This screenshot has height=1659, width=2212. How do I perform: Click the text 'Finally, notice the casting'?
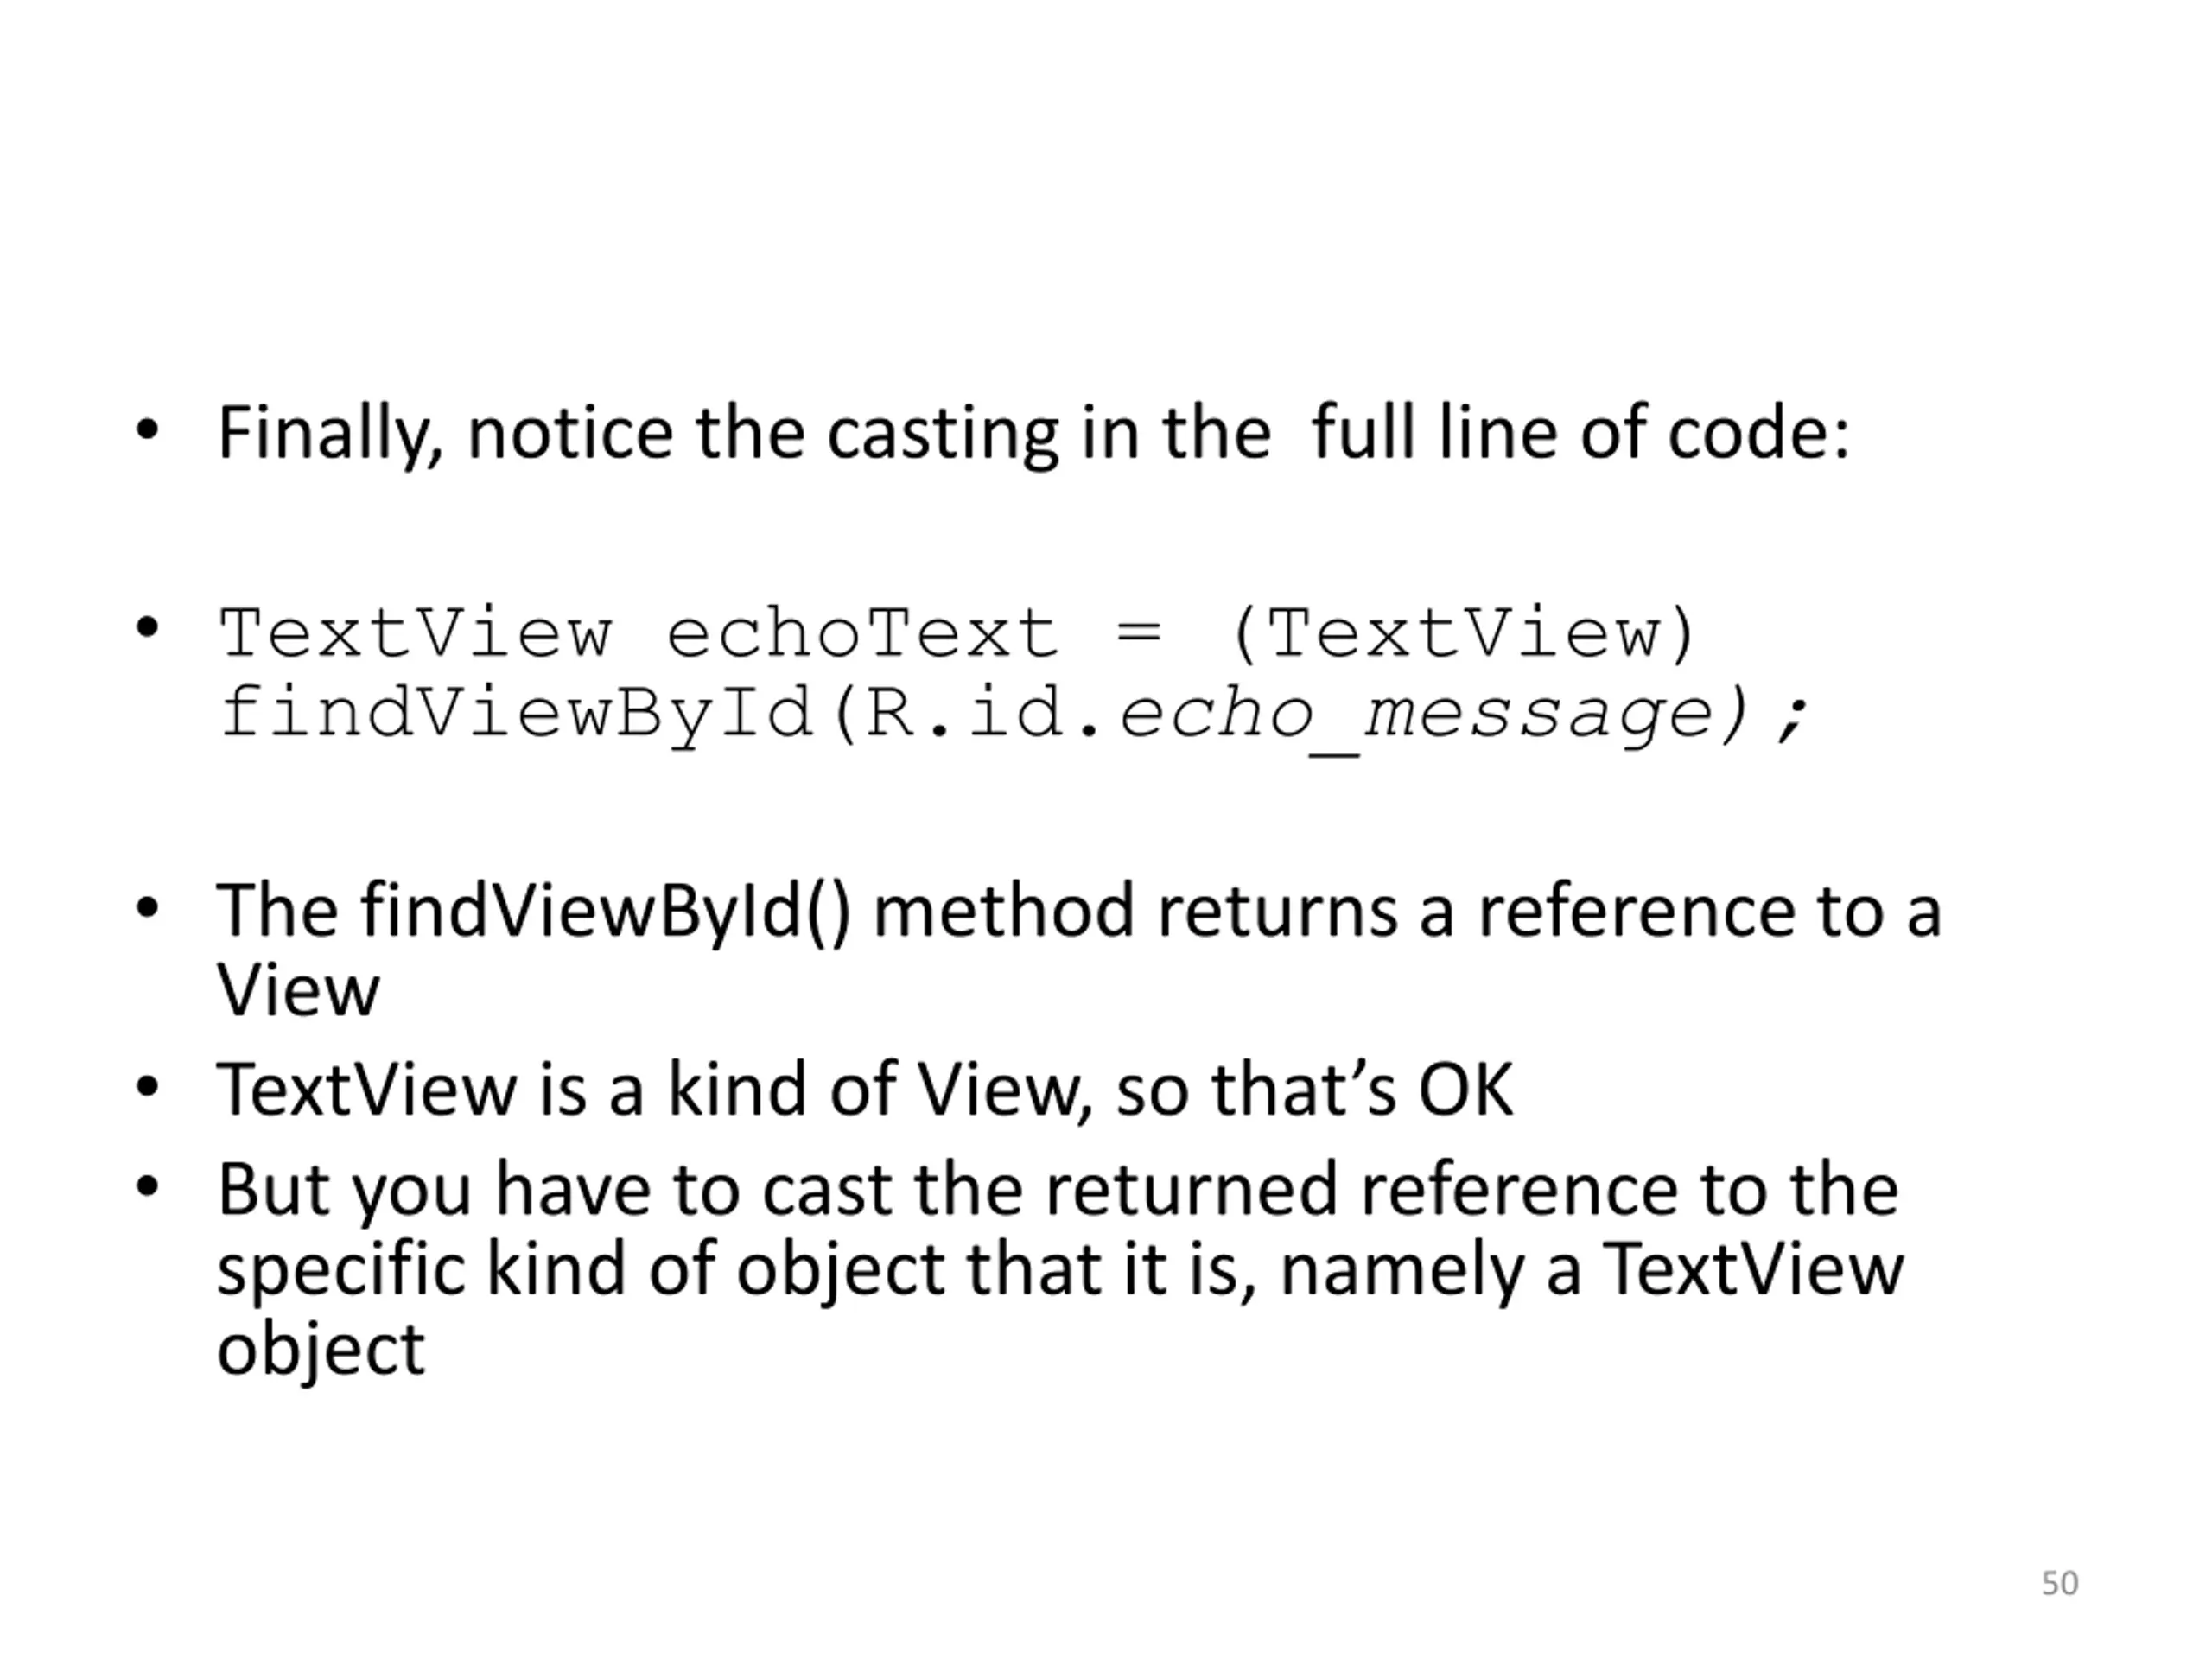pos(638,433)
